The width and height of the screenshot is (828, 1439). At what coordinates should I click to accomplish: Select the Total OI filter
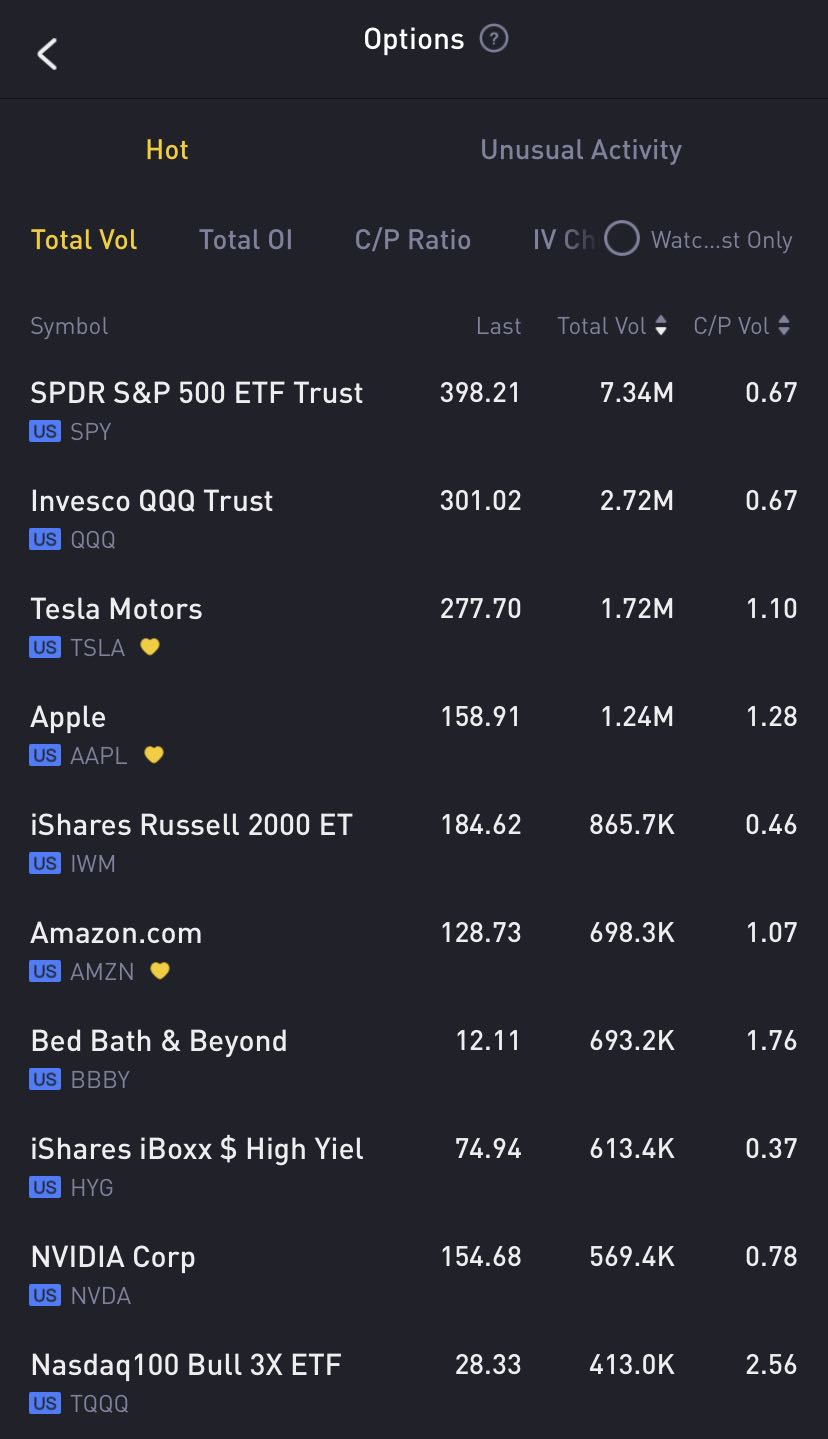pos(245,240)
